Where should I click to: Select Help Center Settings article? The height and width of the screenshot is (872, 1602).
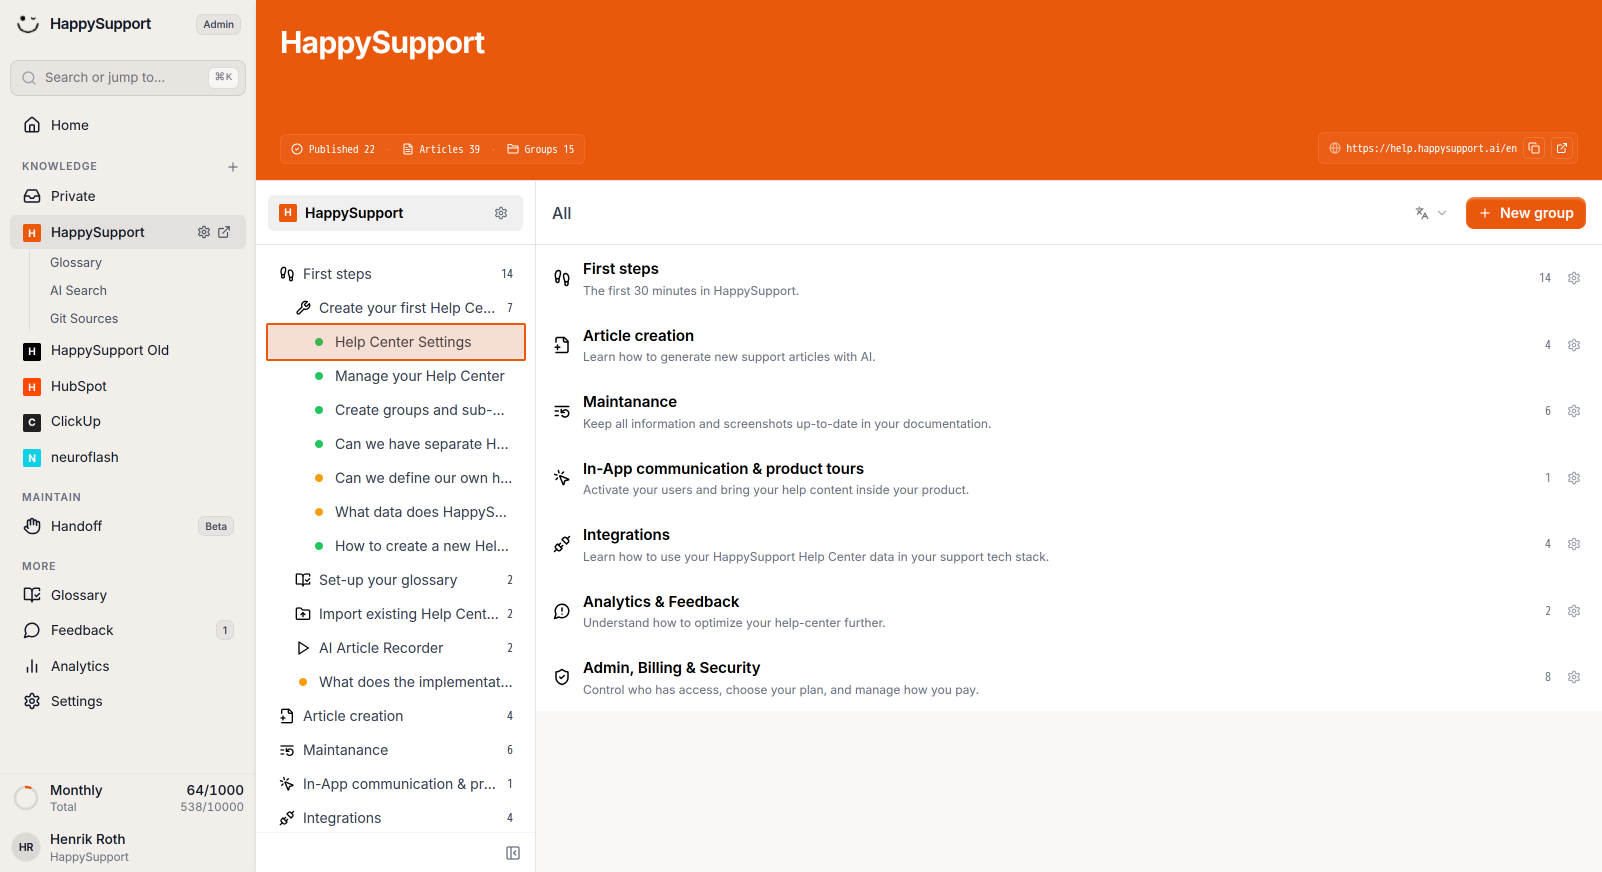[396, 342]
